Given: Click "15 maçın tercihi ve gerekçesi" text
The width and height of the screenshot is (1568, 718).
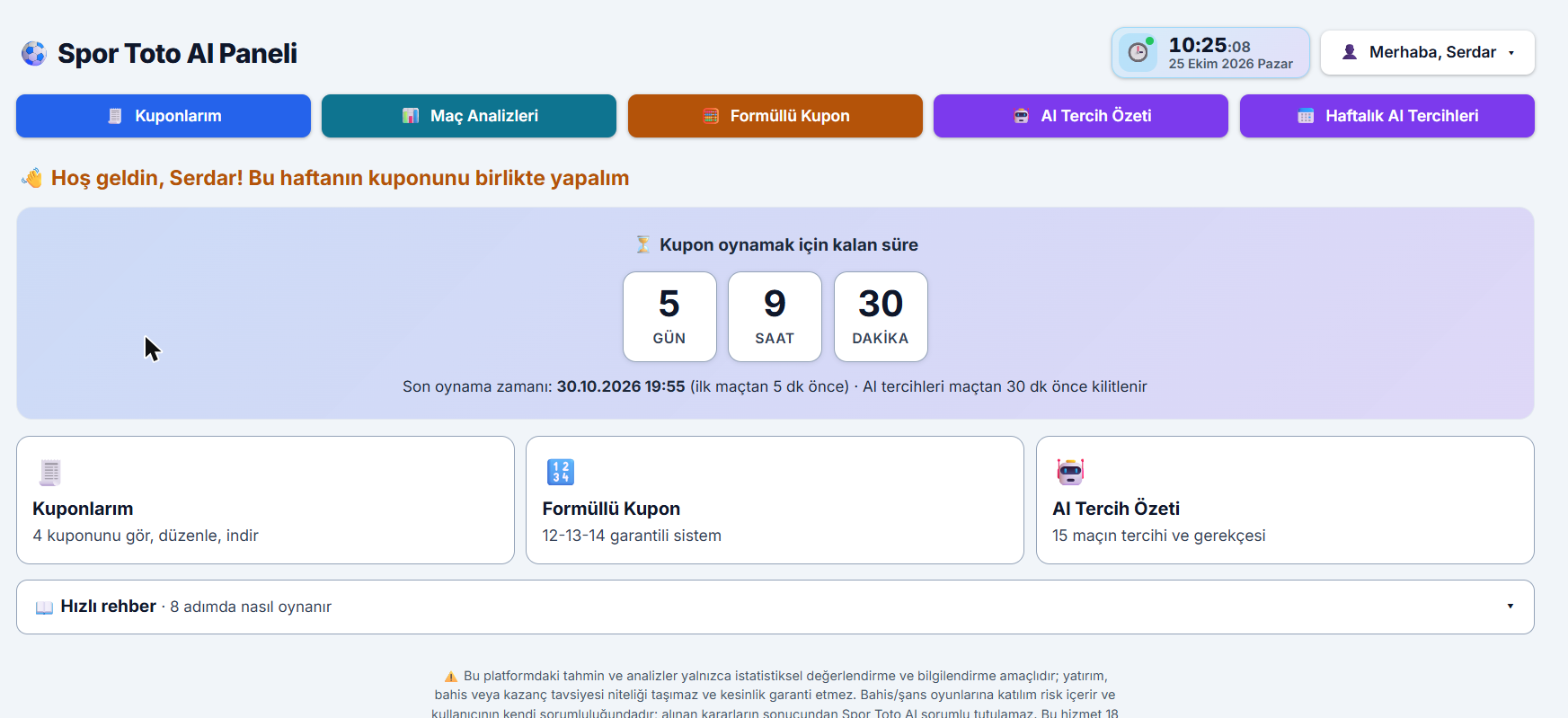Looking at the screenshot, I should point(1159,535).
